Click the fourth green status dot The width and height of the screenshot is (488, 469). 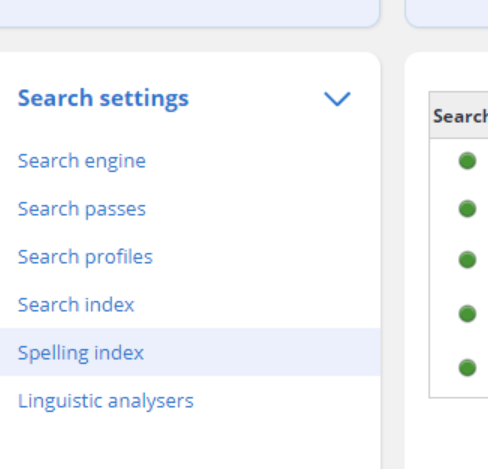click(467, 314)
